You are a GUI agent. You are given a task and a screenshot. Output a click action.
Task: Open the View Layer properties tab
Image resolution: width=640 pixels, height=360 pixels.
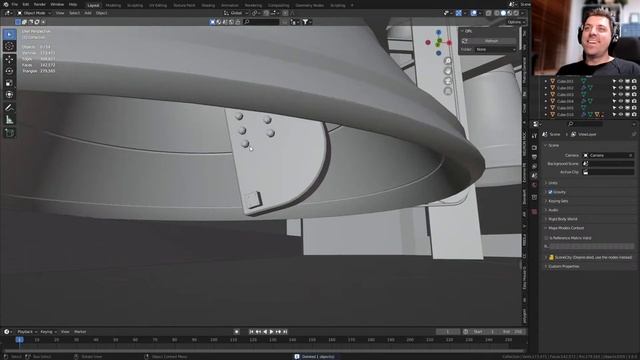click(534, 166)
